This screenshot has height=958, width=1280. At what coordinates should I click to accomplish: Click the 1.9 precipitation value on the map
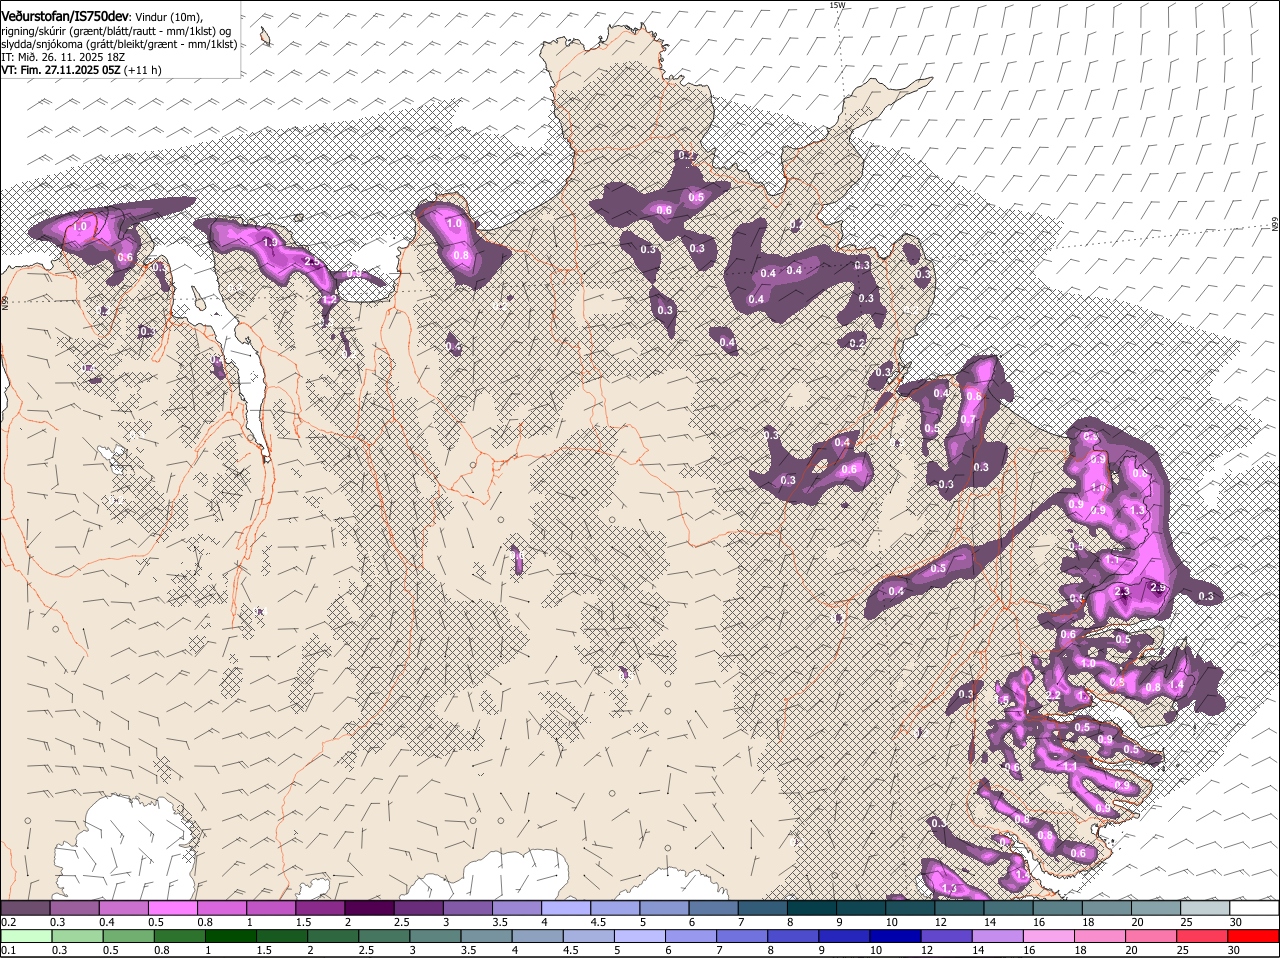(269, 242)
